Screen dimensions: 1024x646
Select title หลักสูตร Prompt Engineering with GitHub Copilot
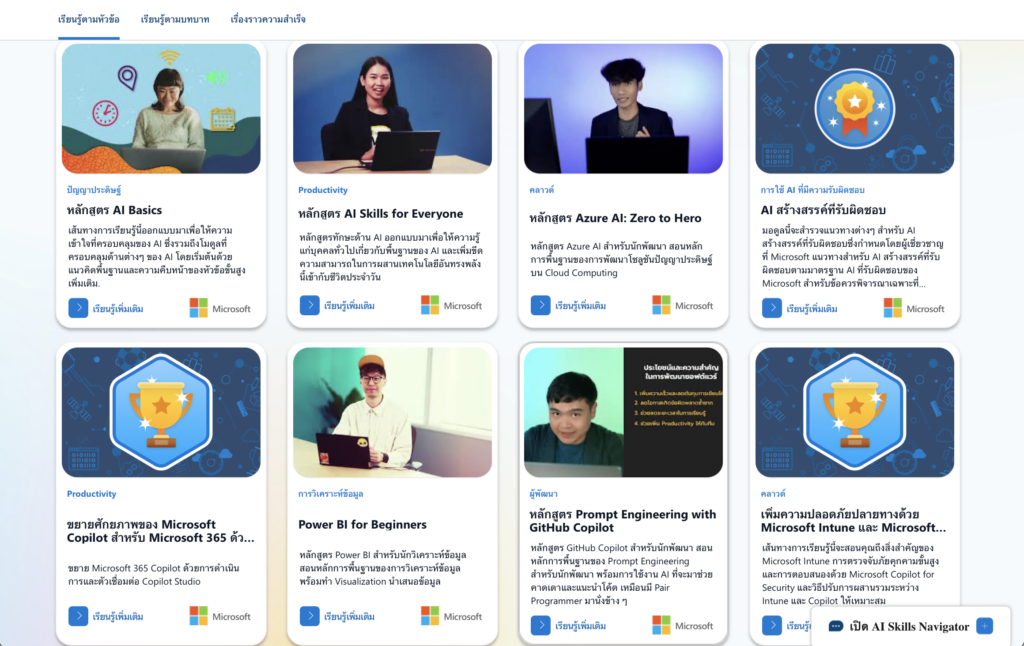(x=622, y=521)
